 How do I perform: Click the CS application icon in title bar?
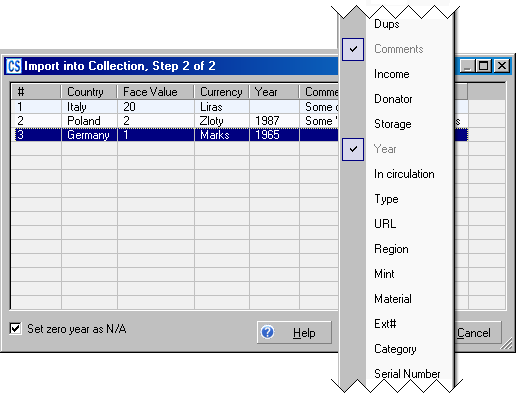14,66
